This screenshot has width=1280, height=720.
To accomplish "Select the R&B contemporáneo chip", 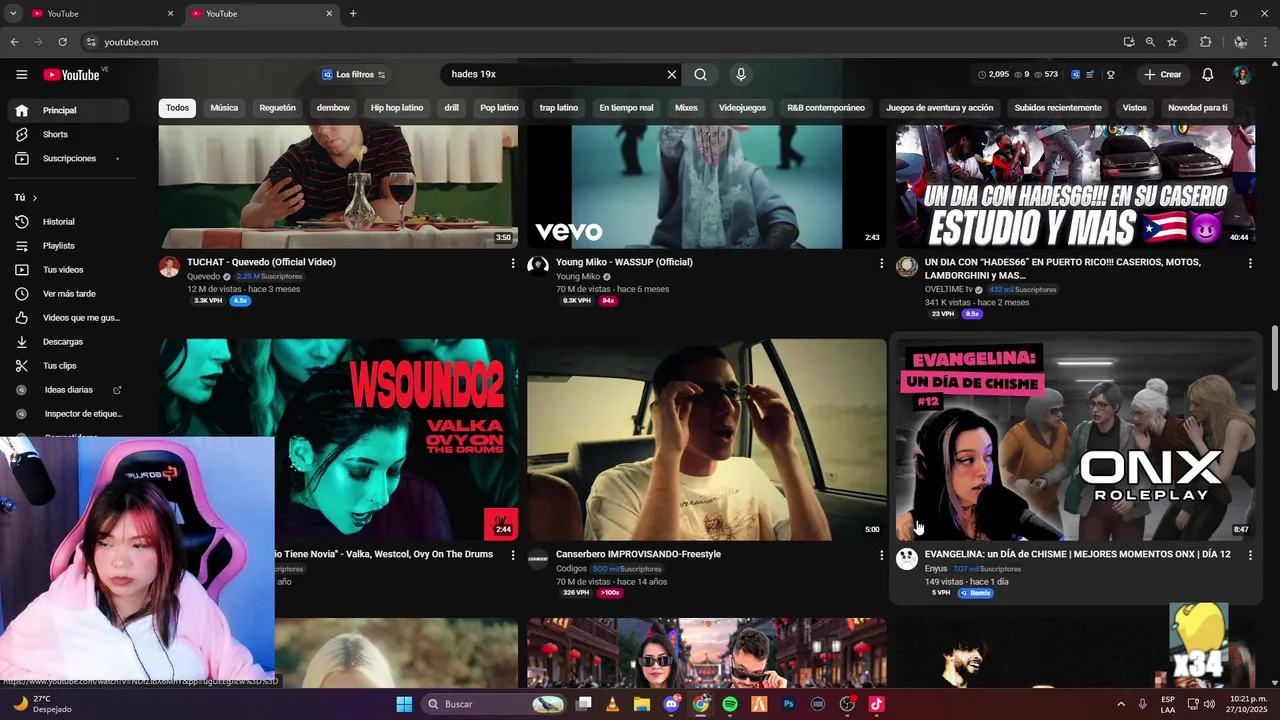I will (826, 108).
